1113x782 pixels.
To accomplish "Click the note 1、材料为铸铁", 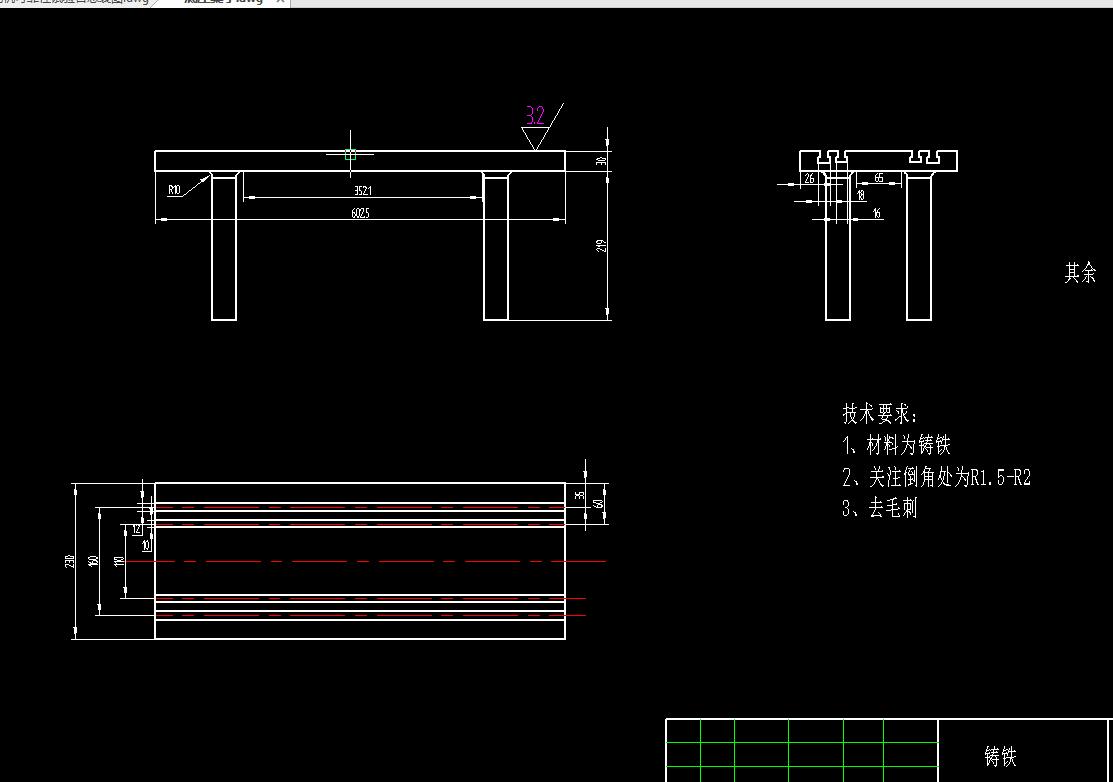I will [897, 445].
